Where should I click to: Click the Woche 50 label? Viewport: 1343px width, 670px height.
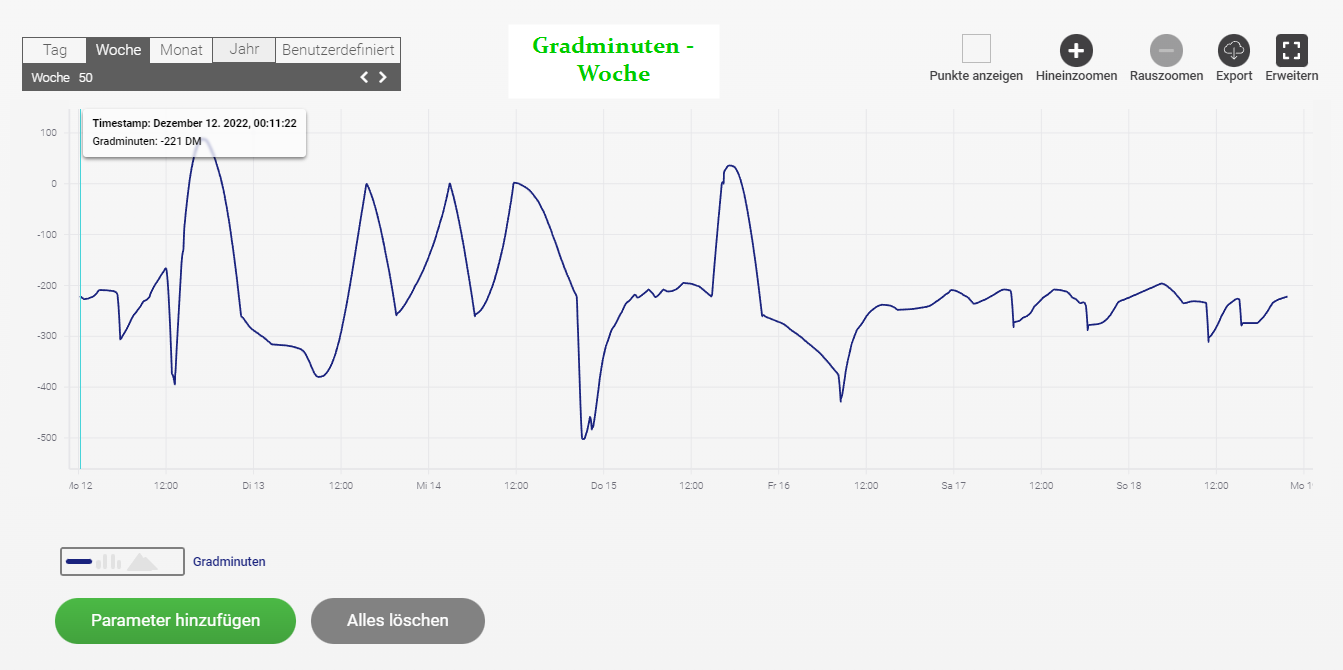tap(62, 77)
